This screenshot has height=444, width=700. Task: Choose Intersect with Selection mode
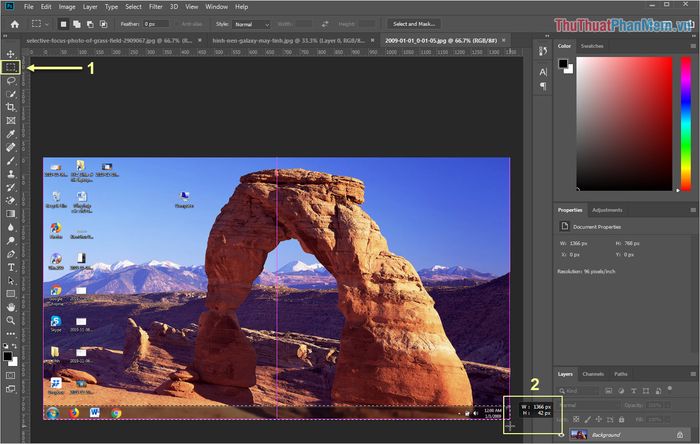click(x=104, y=24)
